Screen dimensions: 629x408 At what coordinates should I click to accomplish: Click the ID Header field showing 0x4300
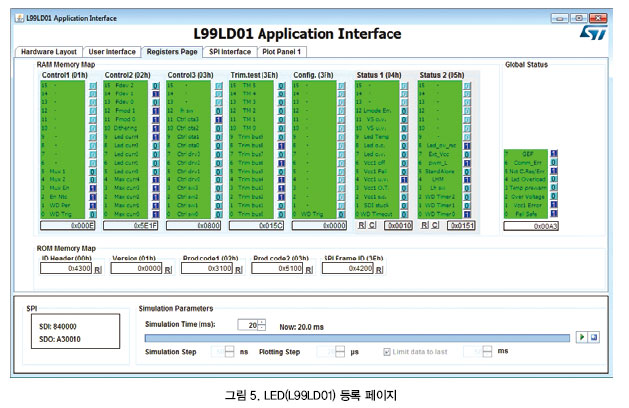[66, 268]
